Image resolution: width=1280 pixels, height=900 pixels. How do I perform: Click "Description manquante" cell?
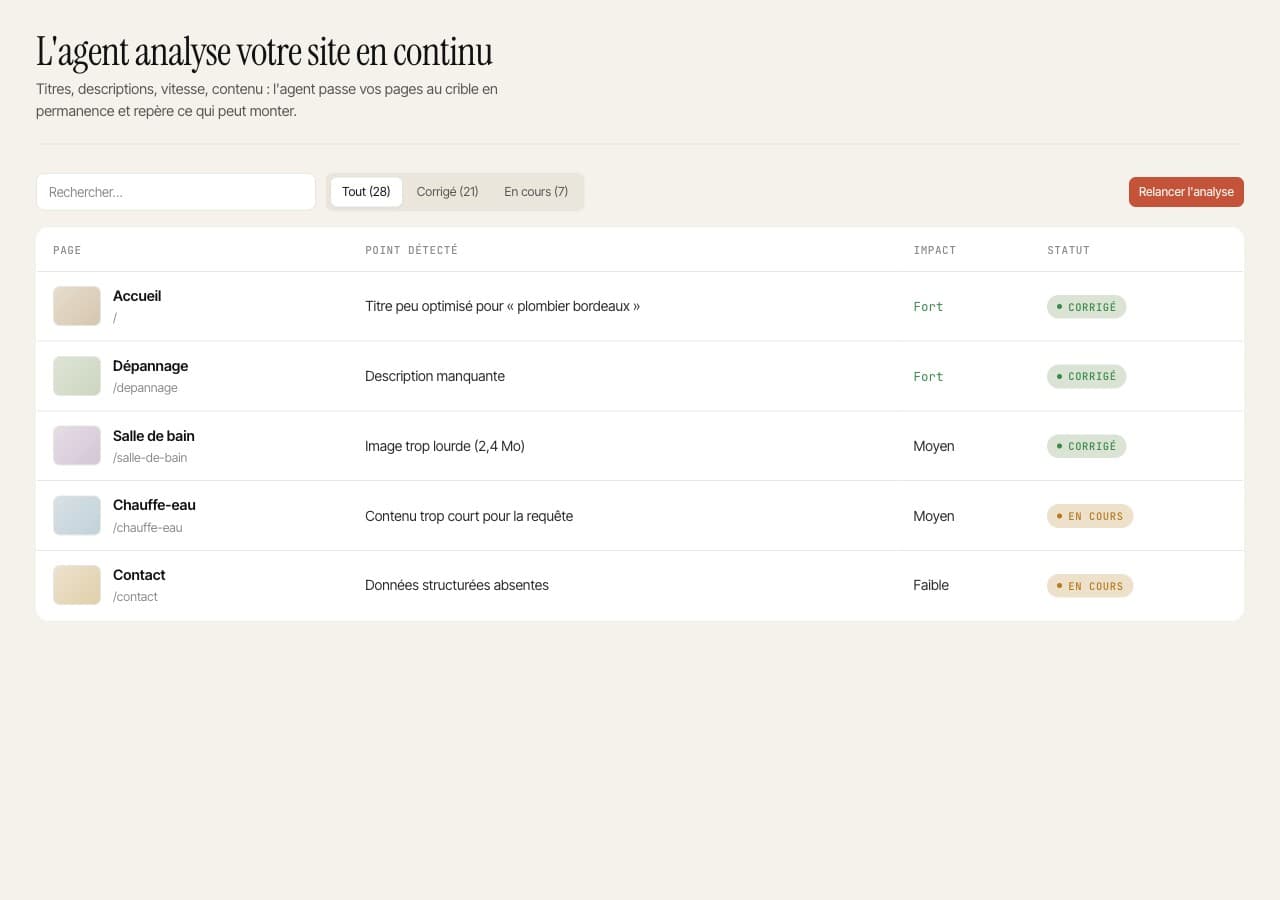coord(435,376)
